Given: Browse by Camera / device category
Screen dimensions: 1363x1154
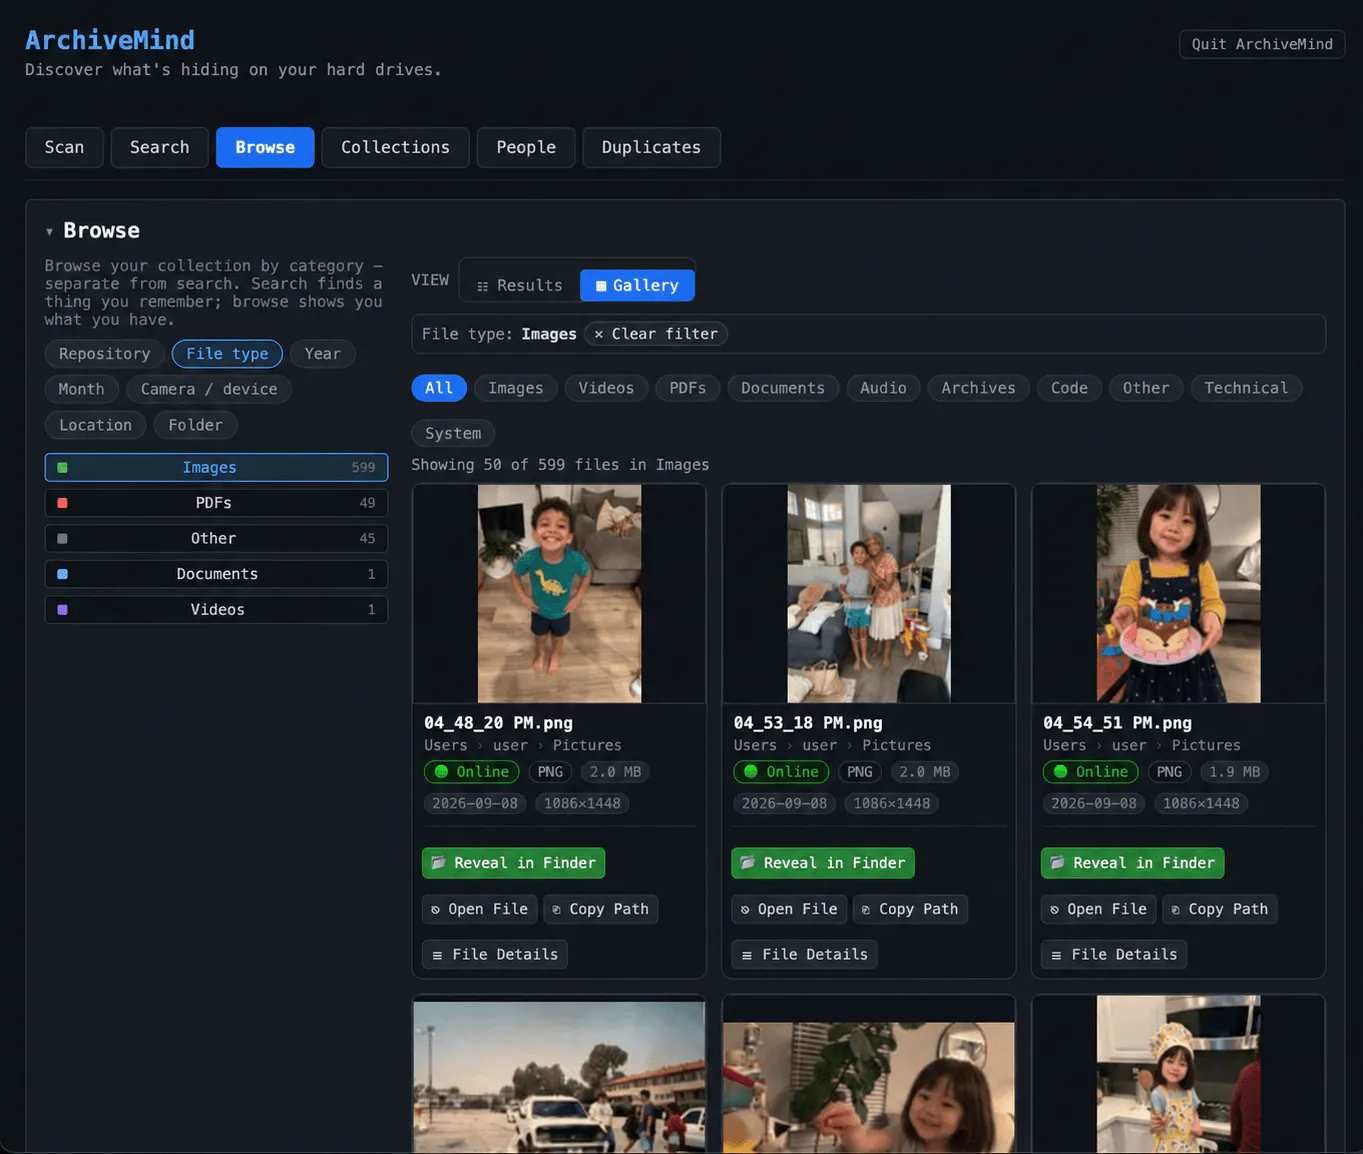Looking at the screenshot, I should 209,389.
